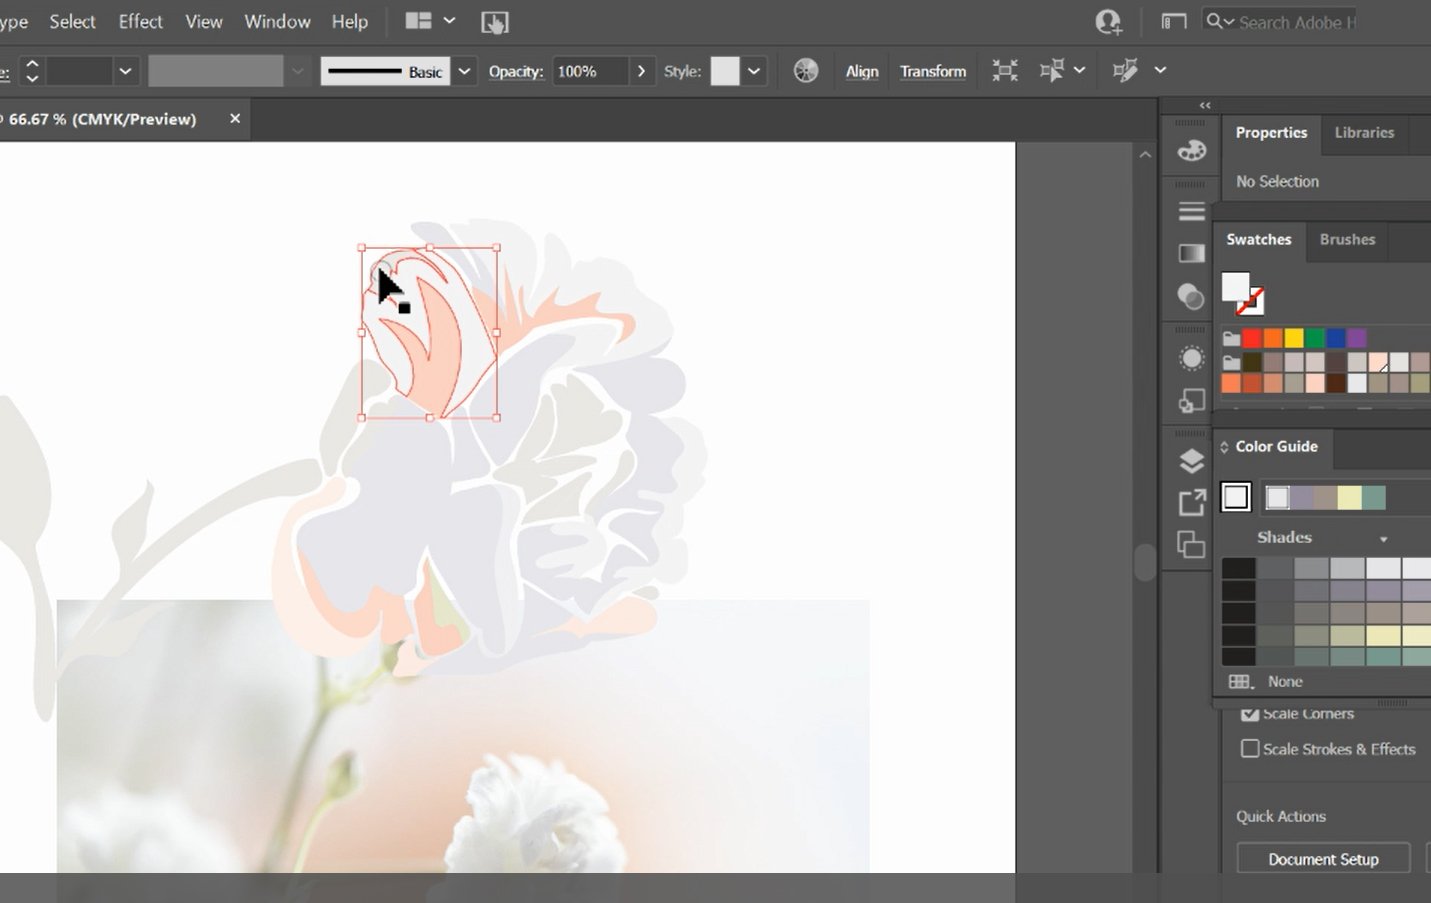
Task: Click the Stroke panel lines icon
Action: tap(1191, 211)
